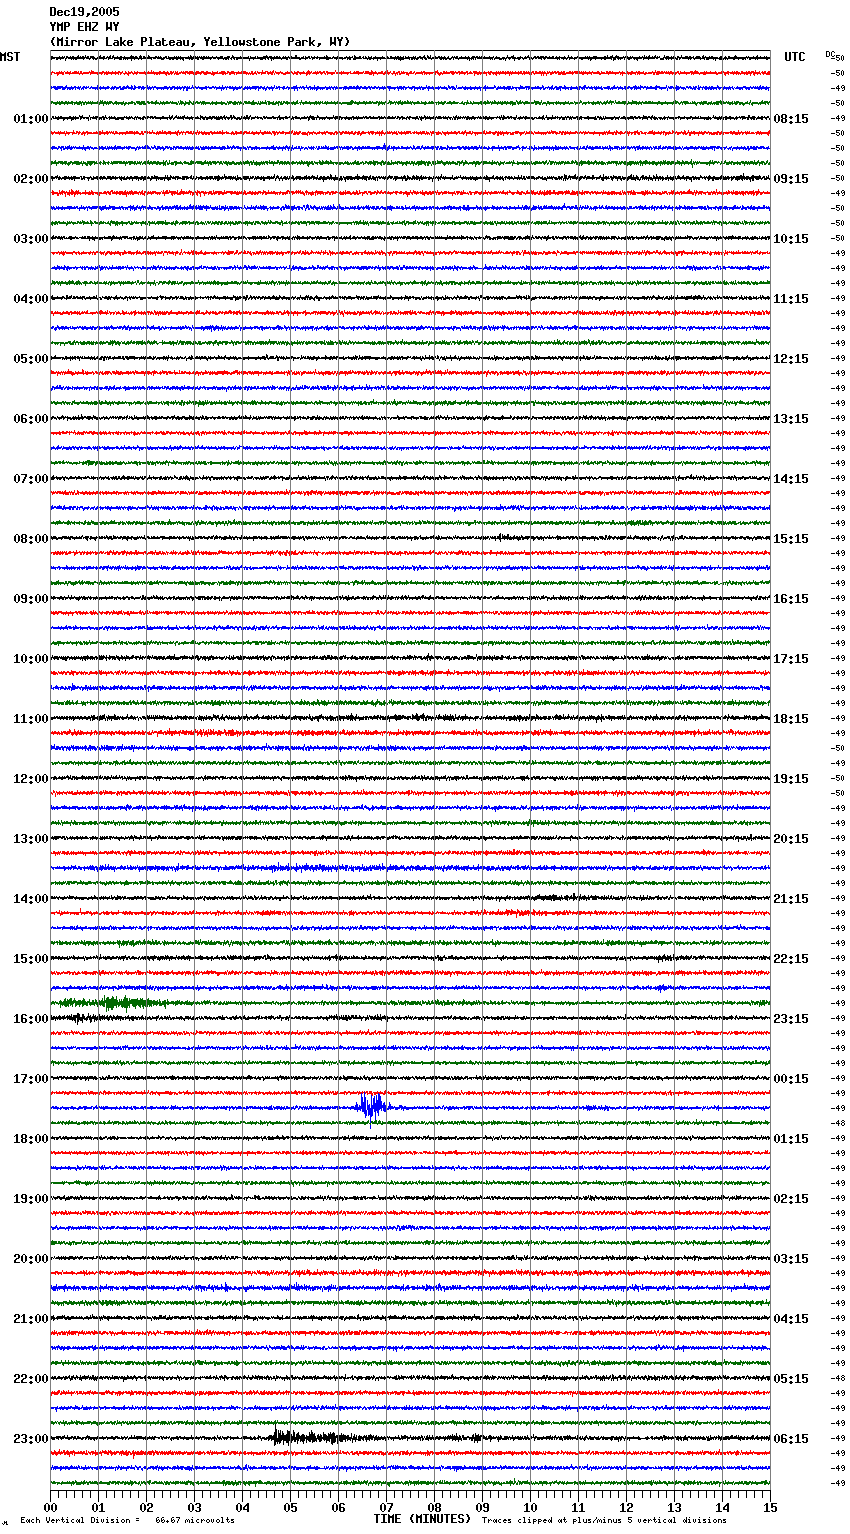
Task: Click the 04:15 UTC time label
Action: point(791,1319)
